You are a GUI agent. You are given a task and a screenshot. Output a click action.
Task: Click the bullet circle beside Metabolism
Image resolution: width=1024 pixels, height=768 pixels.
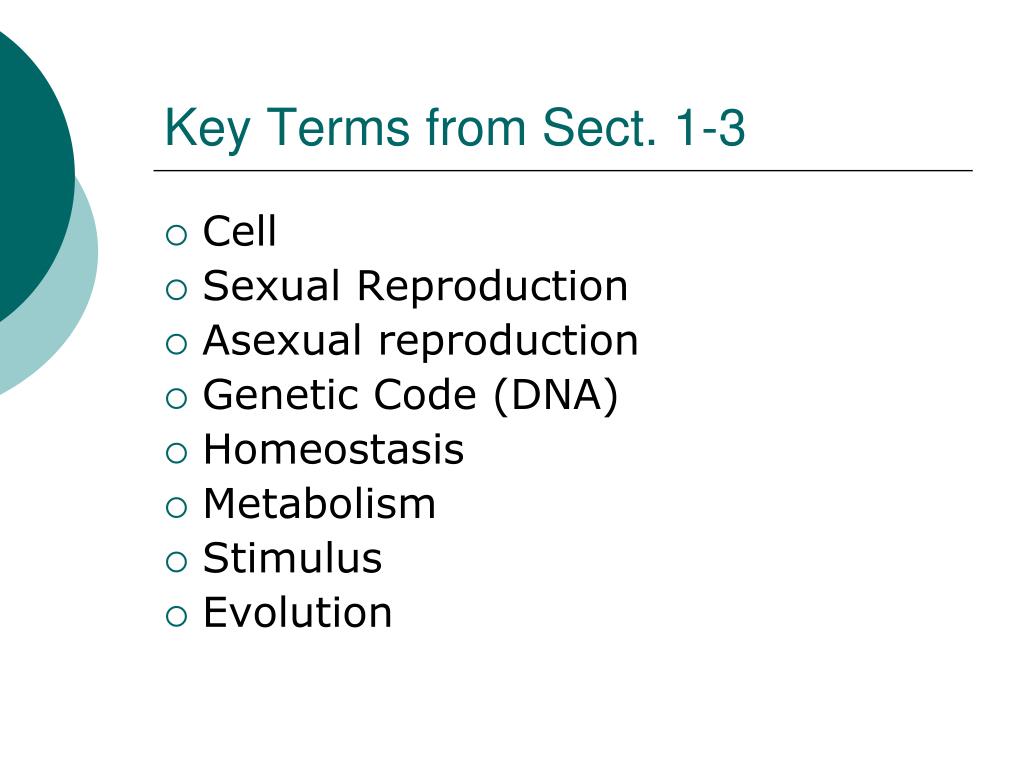176,507
